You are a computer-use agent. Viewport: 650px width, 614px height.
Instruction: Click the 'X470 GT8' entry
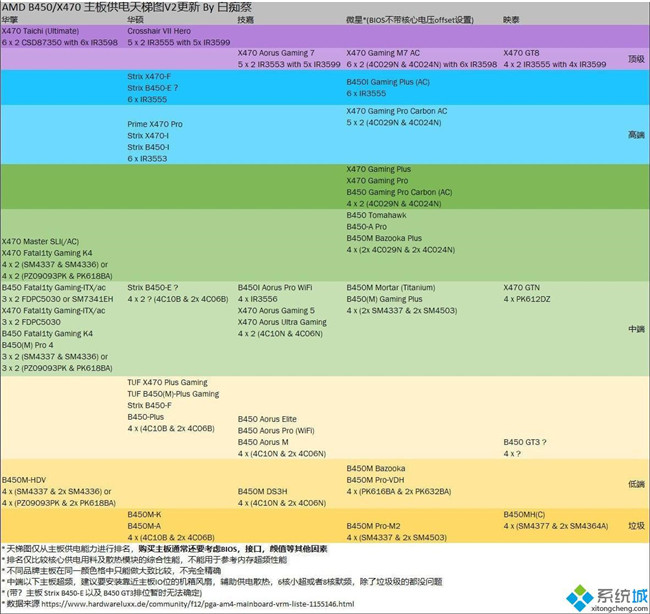[x=521, y=53]
